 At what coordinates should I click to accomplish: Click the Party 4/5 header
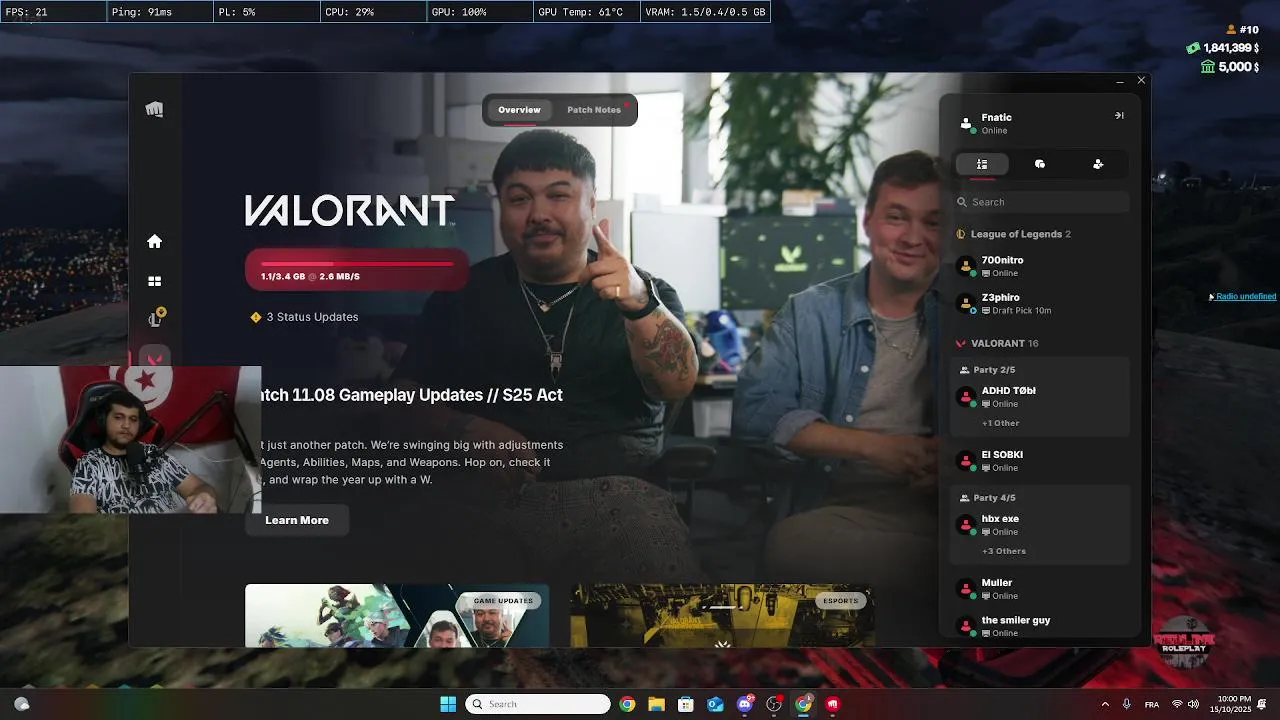pyautogui.click(x=987, y=498)
